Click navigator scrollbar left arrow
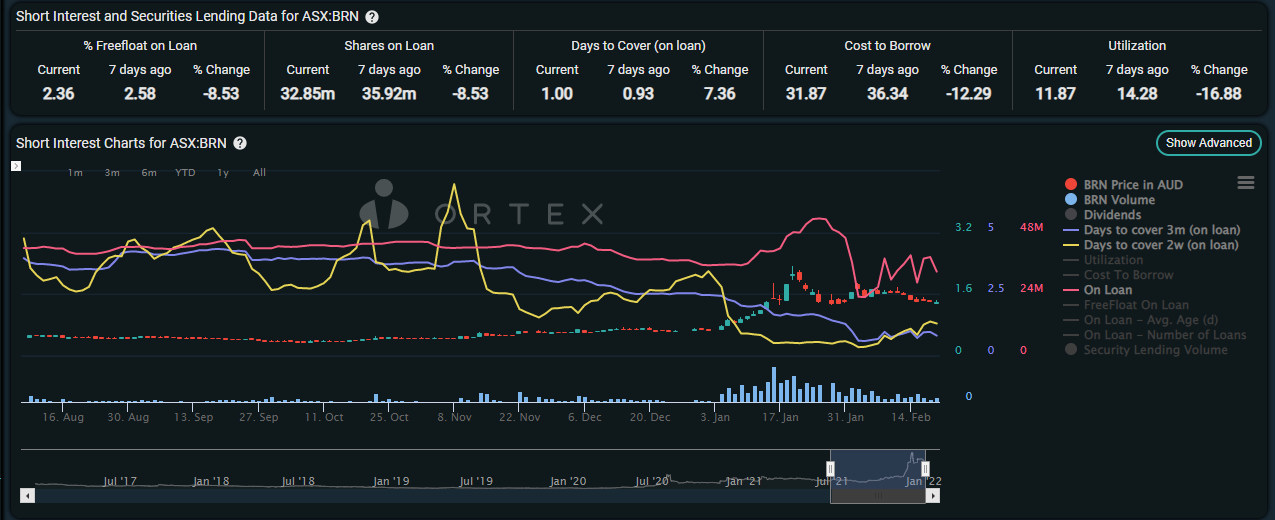 [27, 495]
